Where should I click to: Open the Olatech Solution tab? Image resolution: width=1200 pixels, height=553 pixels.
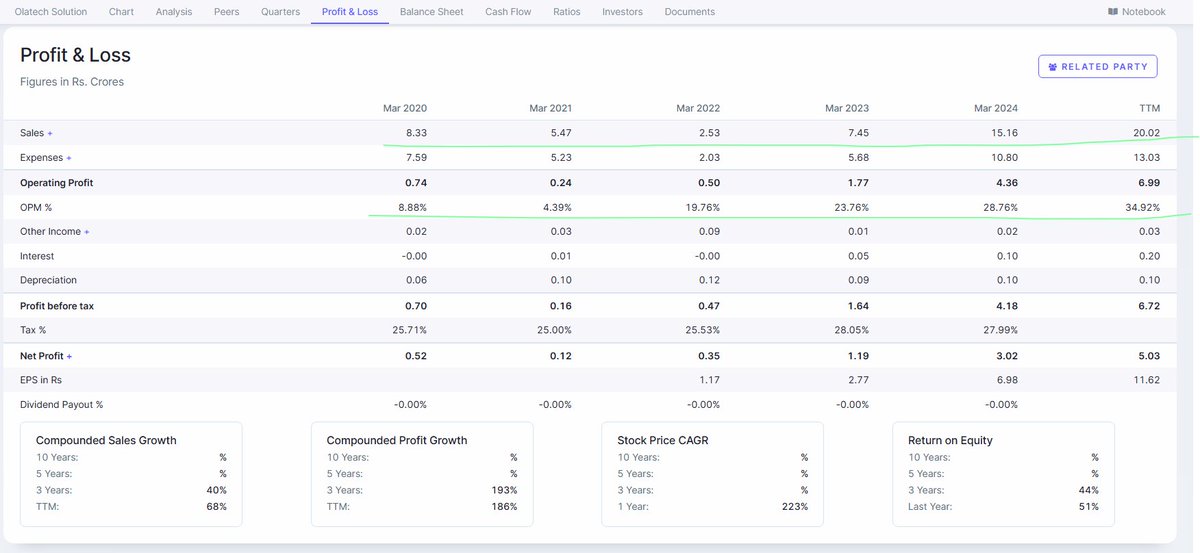[x=51, y=12]
